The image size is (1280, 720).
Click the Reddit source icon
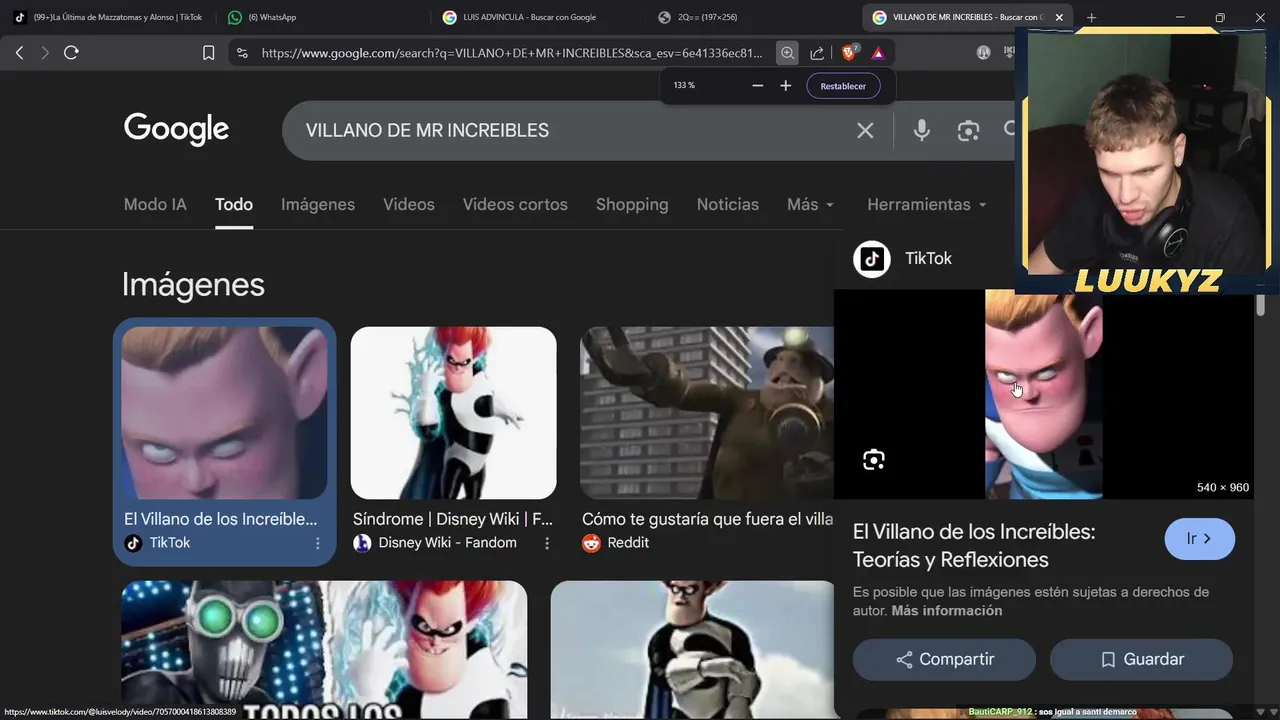click(x=591, y=543)
